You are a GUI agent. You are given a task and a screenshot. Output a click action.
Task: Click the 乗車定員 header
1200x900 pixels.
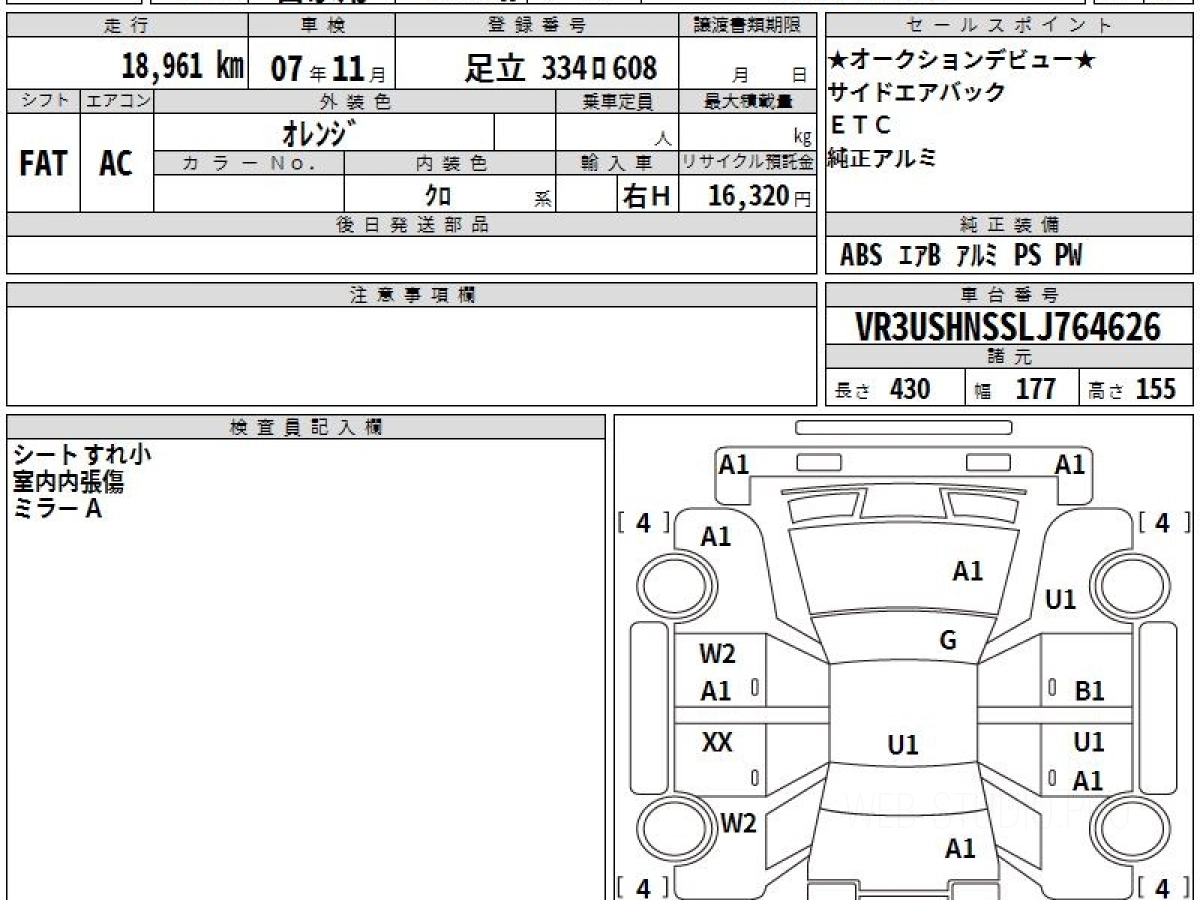click(x=617, y=101)
